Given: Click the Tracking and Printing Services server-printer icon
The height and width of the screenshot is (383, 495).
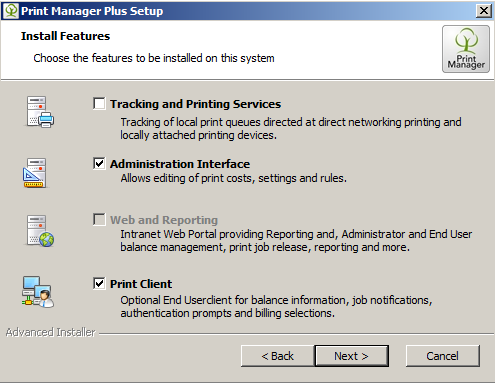Looking at the screenshot, I should click(40, 112).
